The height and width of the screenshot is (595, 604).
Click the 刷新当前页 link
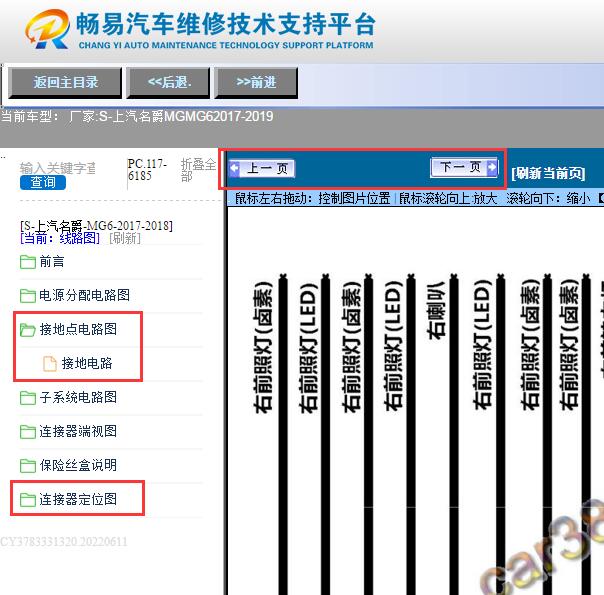[x=548, y=173]
